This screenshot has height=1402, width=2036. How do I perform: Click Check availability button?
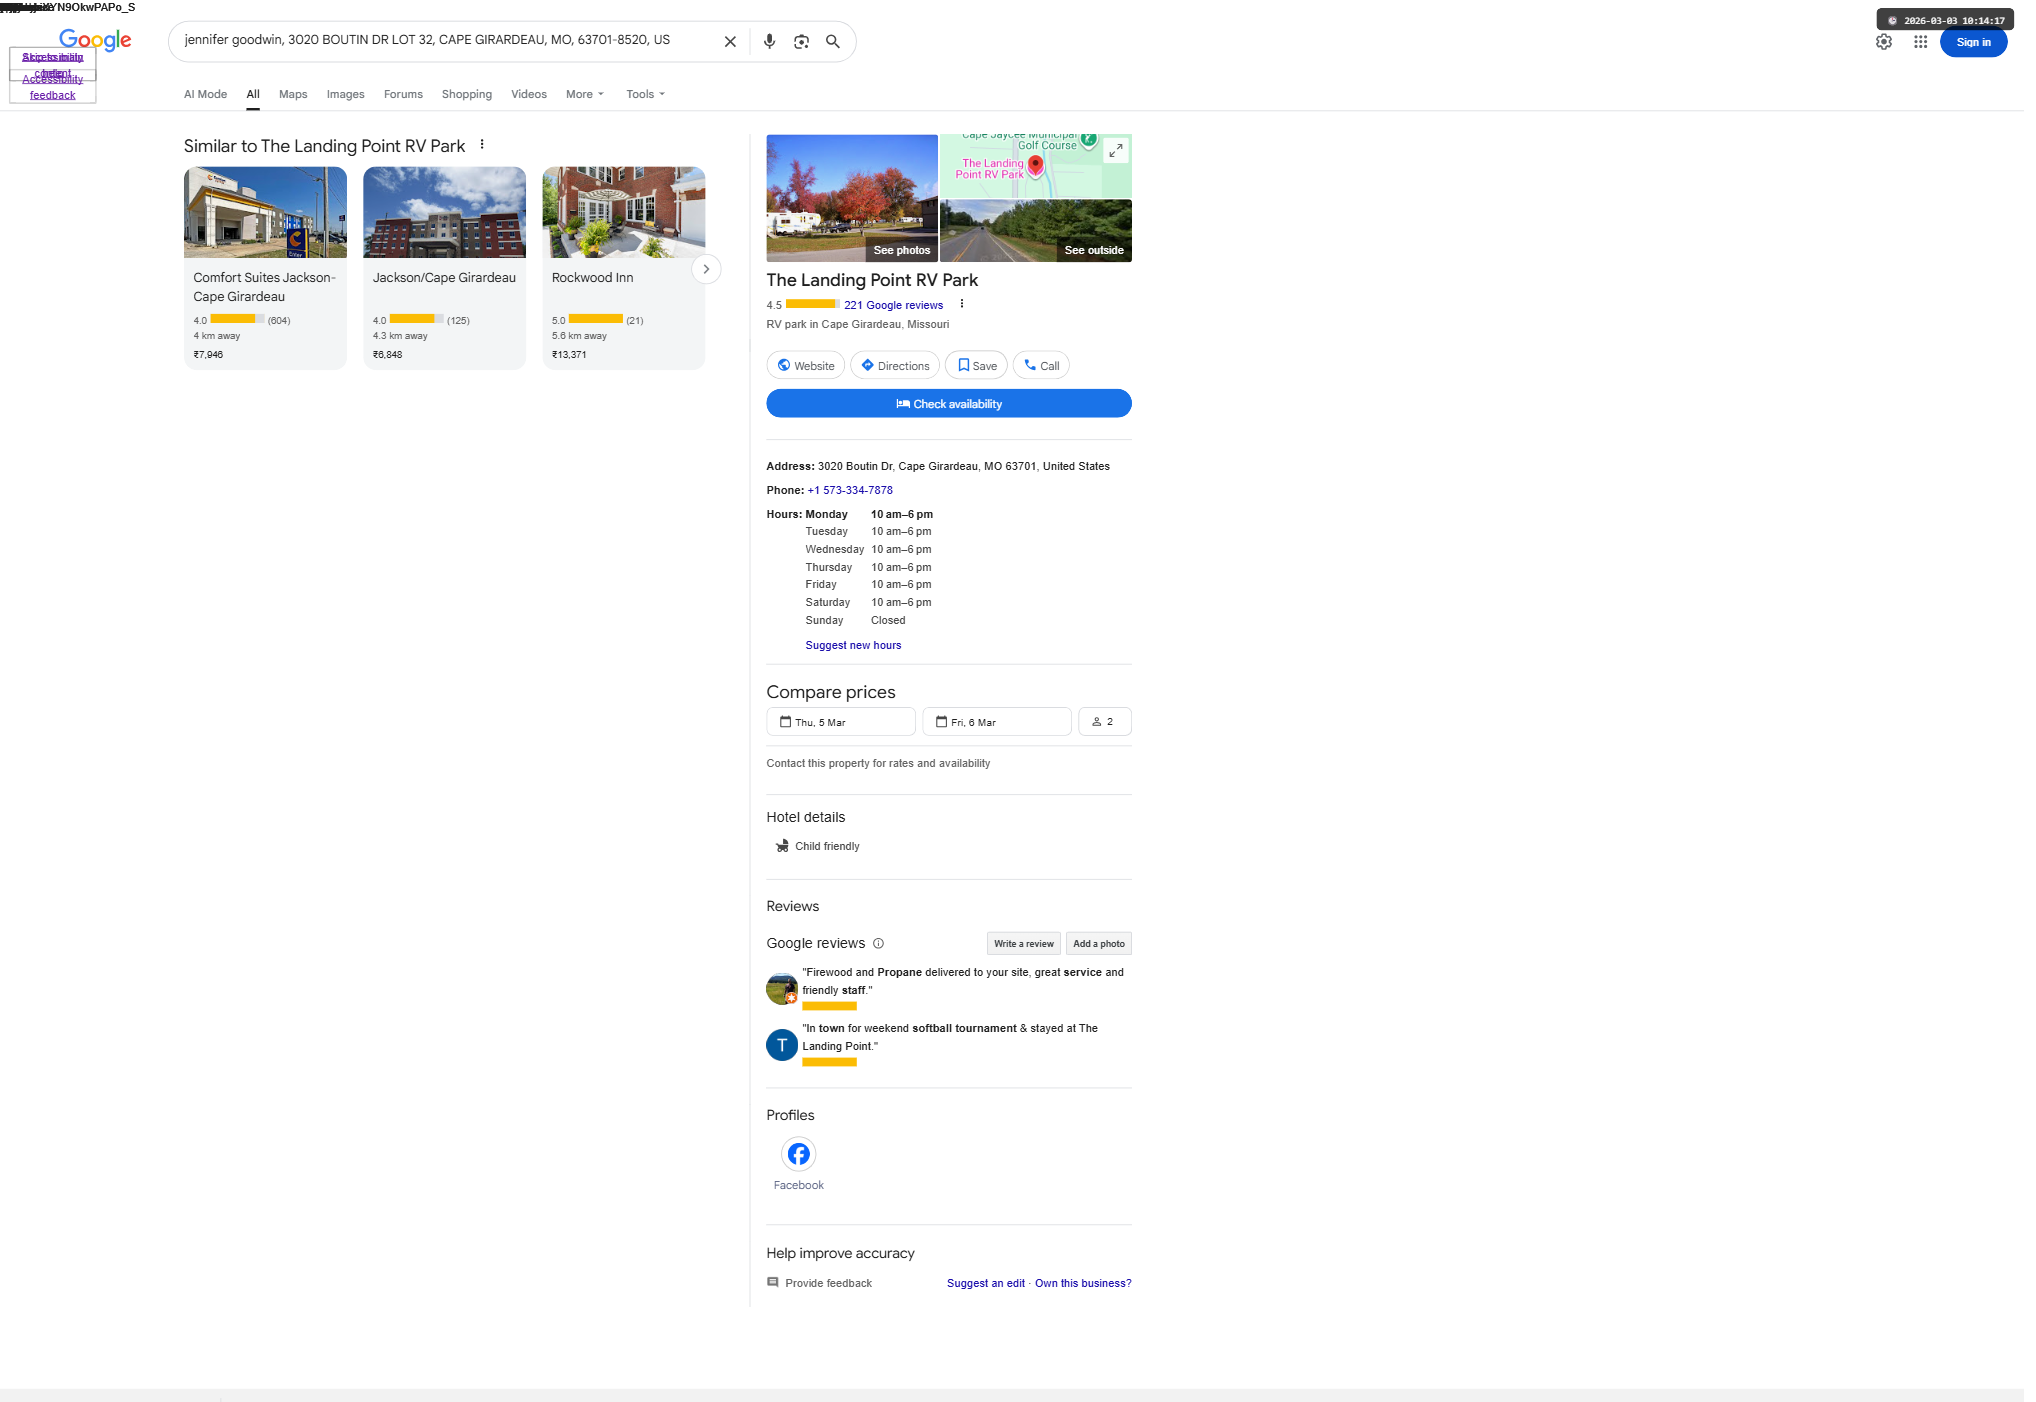coord(949,404)
